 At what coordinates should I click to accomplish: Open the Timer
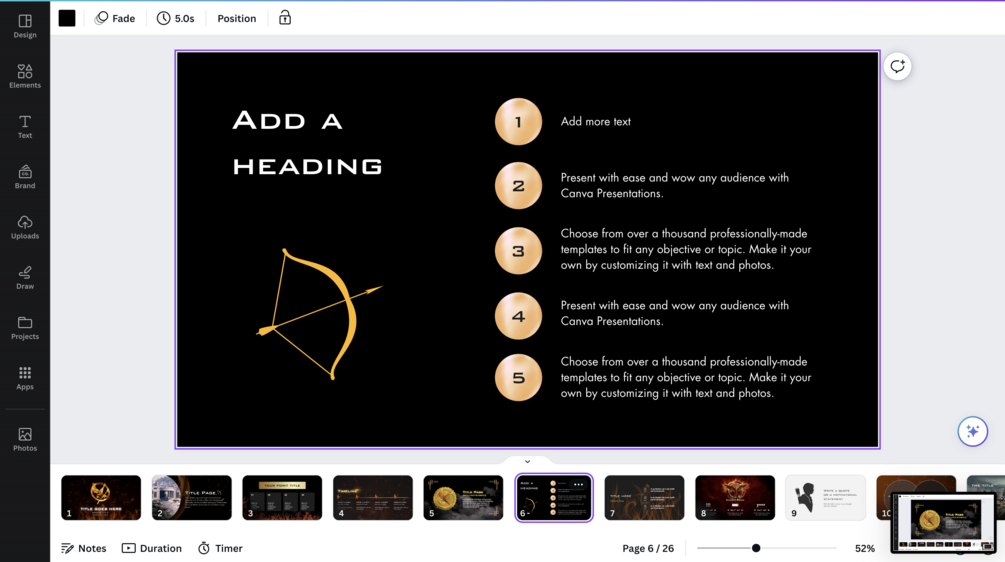coord(220,548)
